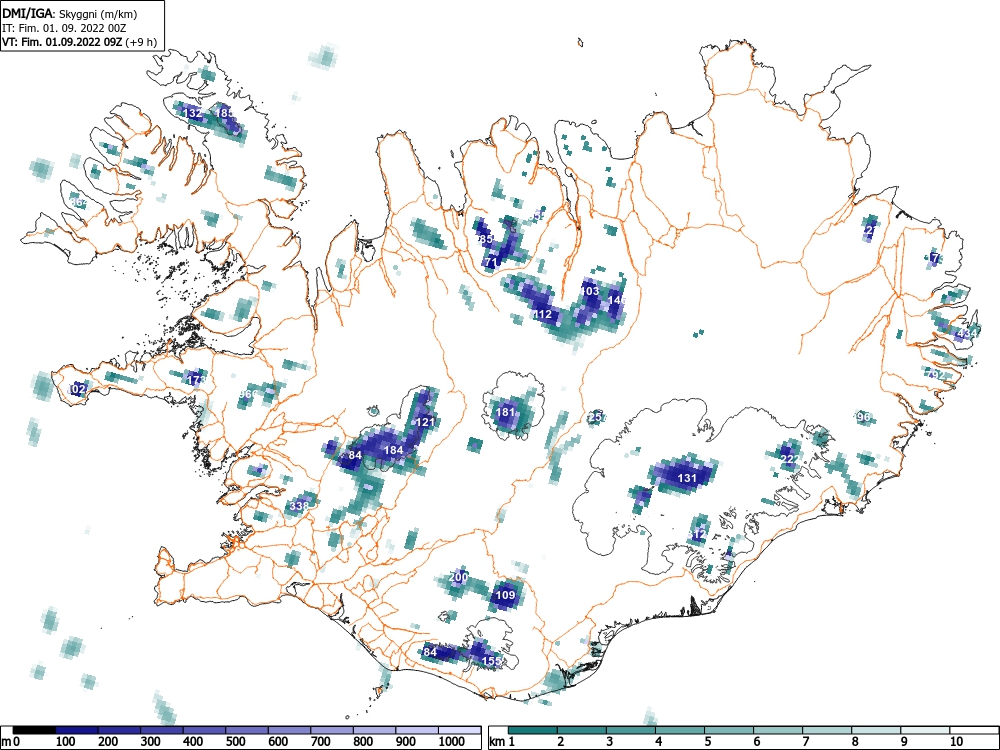Click the '285' visibility value
The height and width of the screenshot is (750, 1000).
[x=484, y=239]
